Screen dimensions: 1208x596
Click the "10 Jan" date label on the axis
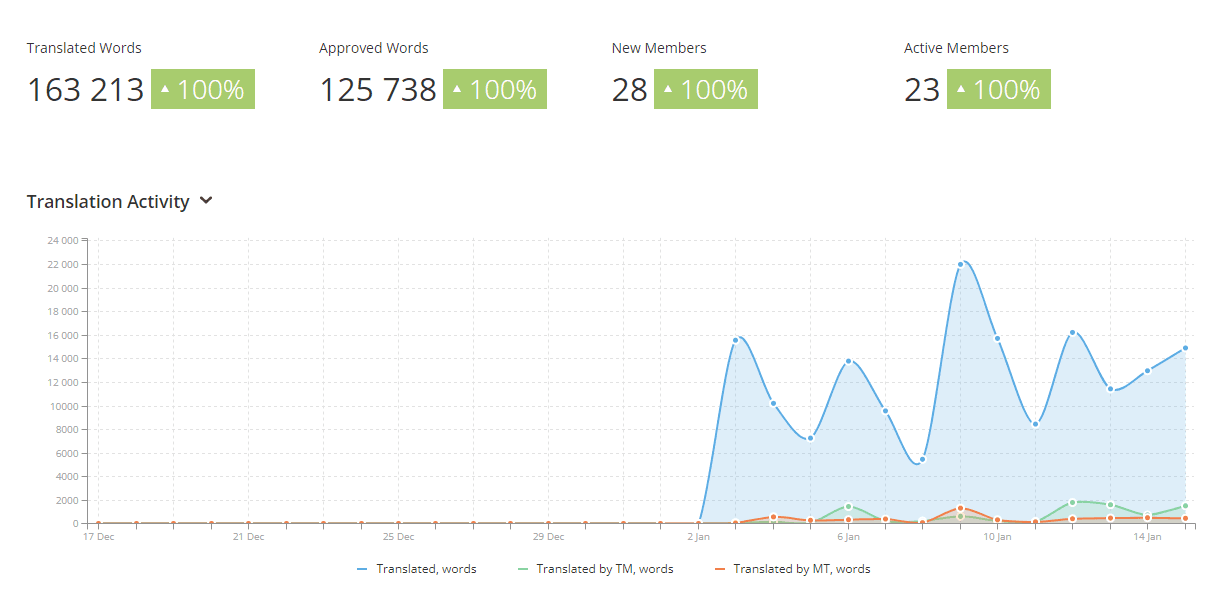point(998,537)
